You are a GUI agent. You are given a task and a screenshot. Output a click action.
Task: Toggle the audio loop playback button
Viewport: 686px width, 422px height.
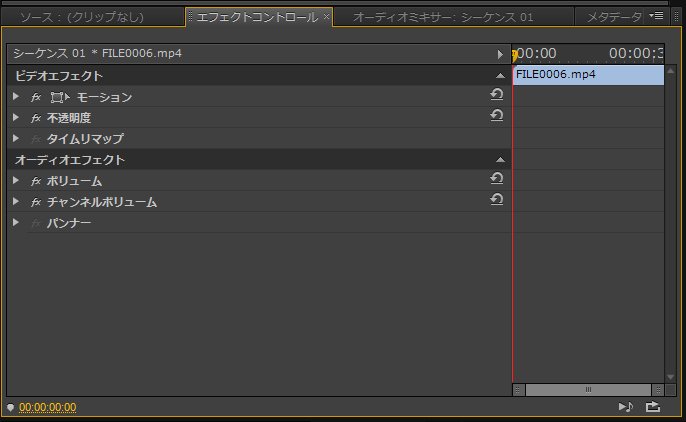point(653,407)
